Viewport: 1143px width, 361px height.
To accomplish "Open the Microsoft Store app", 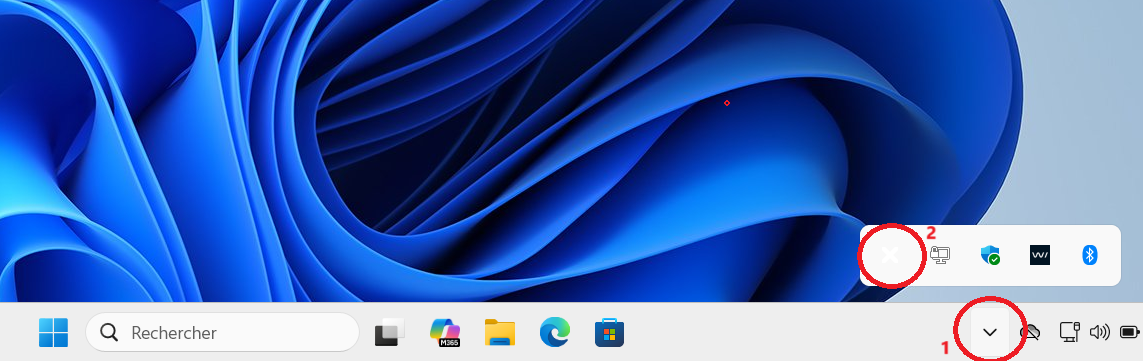I will click(x=609, y=333).
